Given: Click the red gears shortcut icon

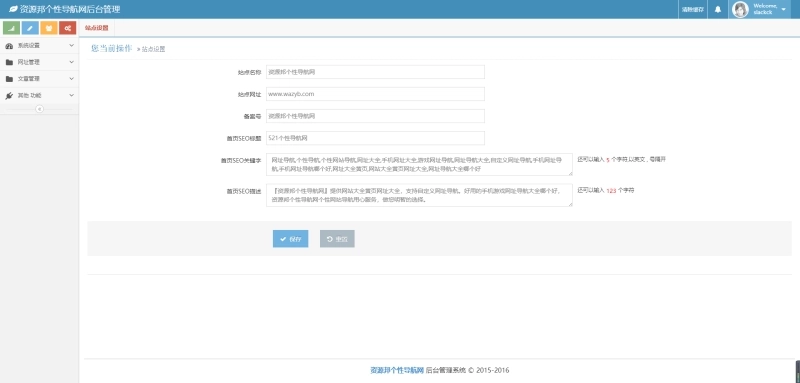Looking at the screenshot, I should 67,28.
